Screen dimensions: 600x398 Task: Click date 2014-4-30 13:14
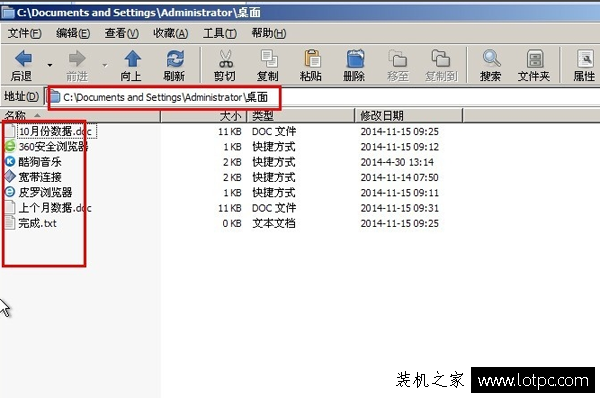pyautogui.click(x=397, y=162)
